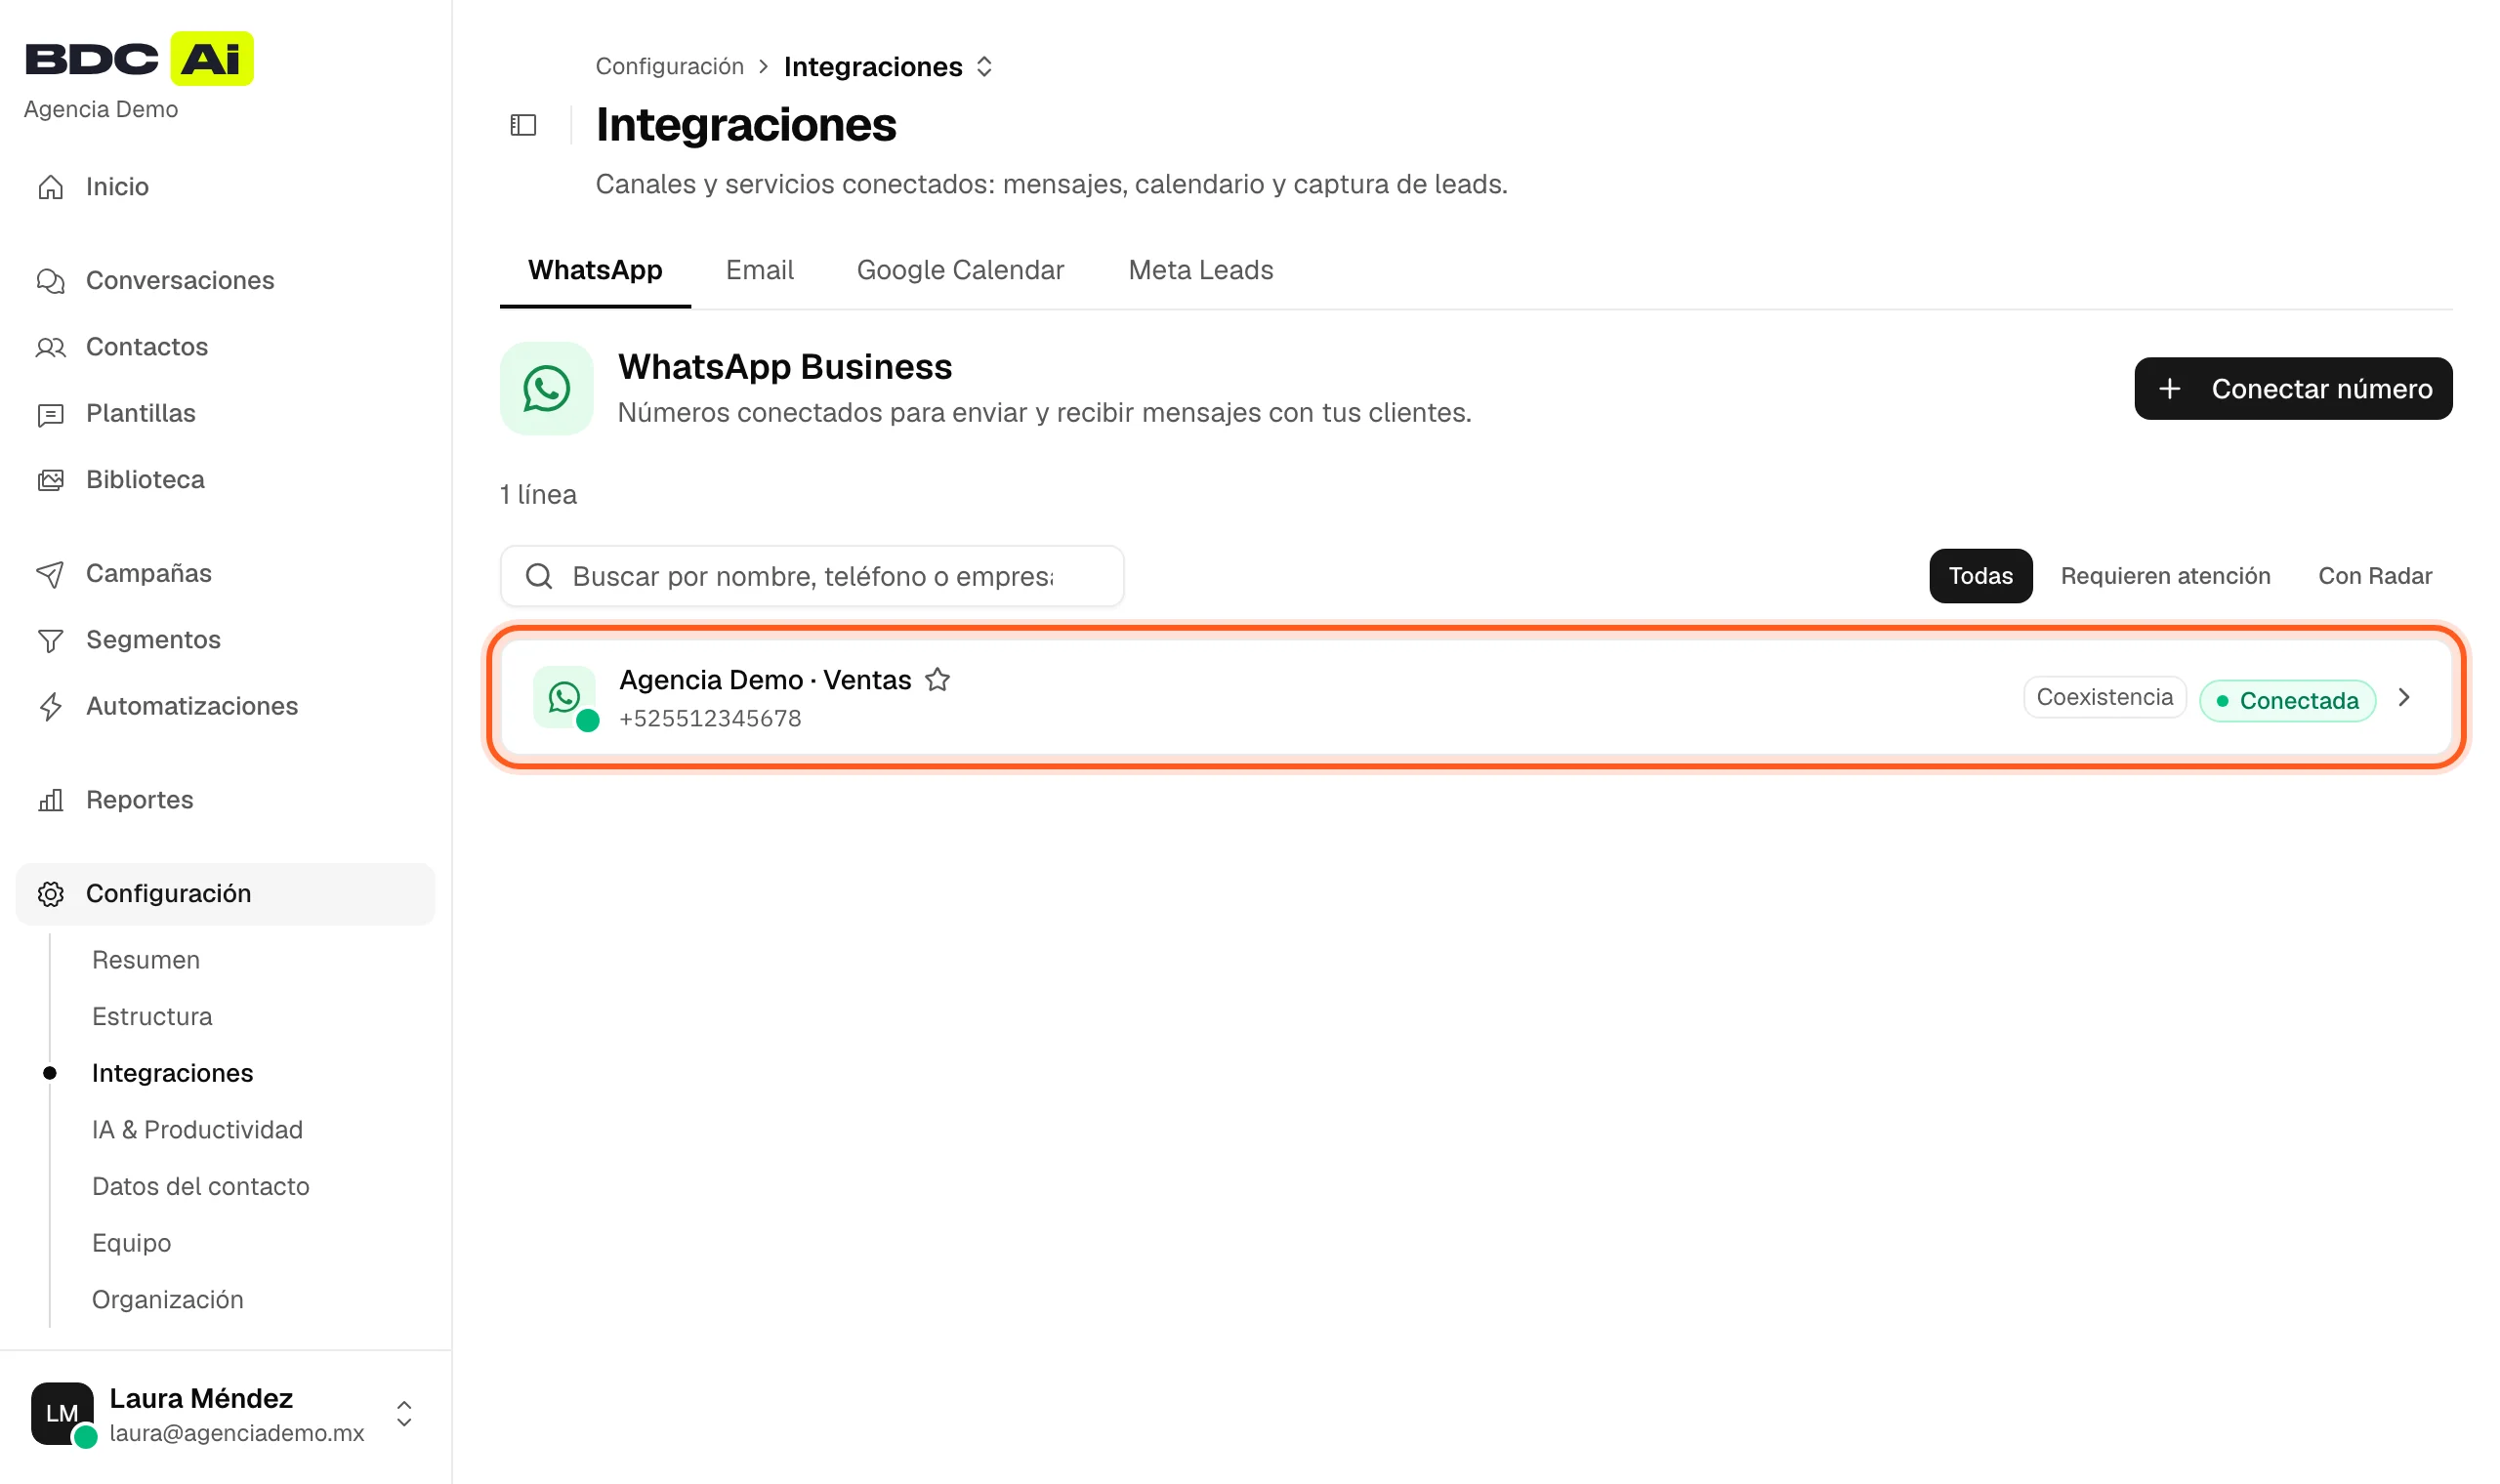The image size is (2500, 1484).
Task: Open Datos del contacto subsection
Action: tap(201, 1187)
